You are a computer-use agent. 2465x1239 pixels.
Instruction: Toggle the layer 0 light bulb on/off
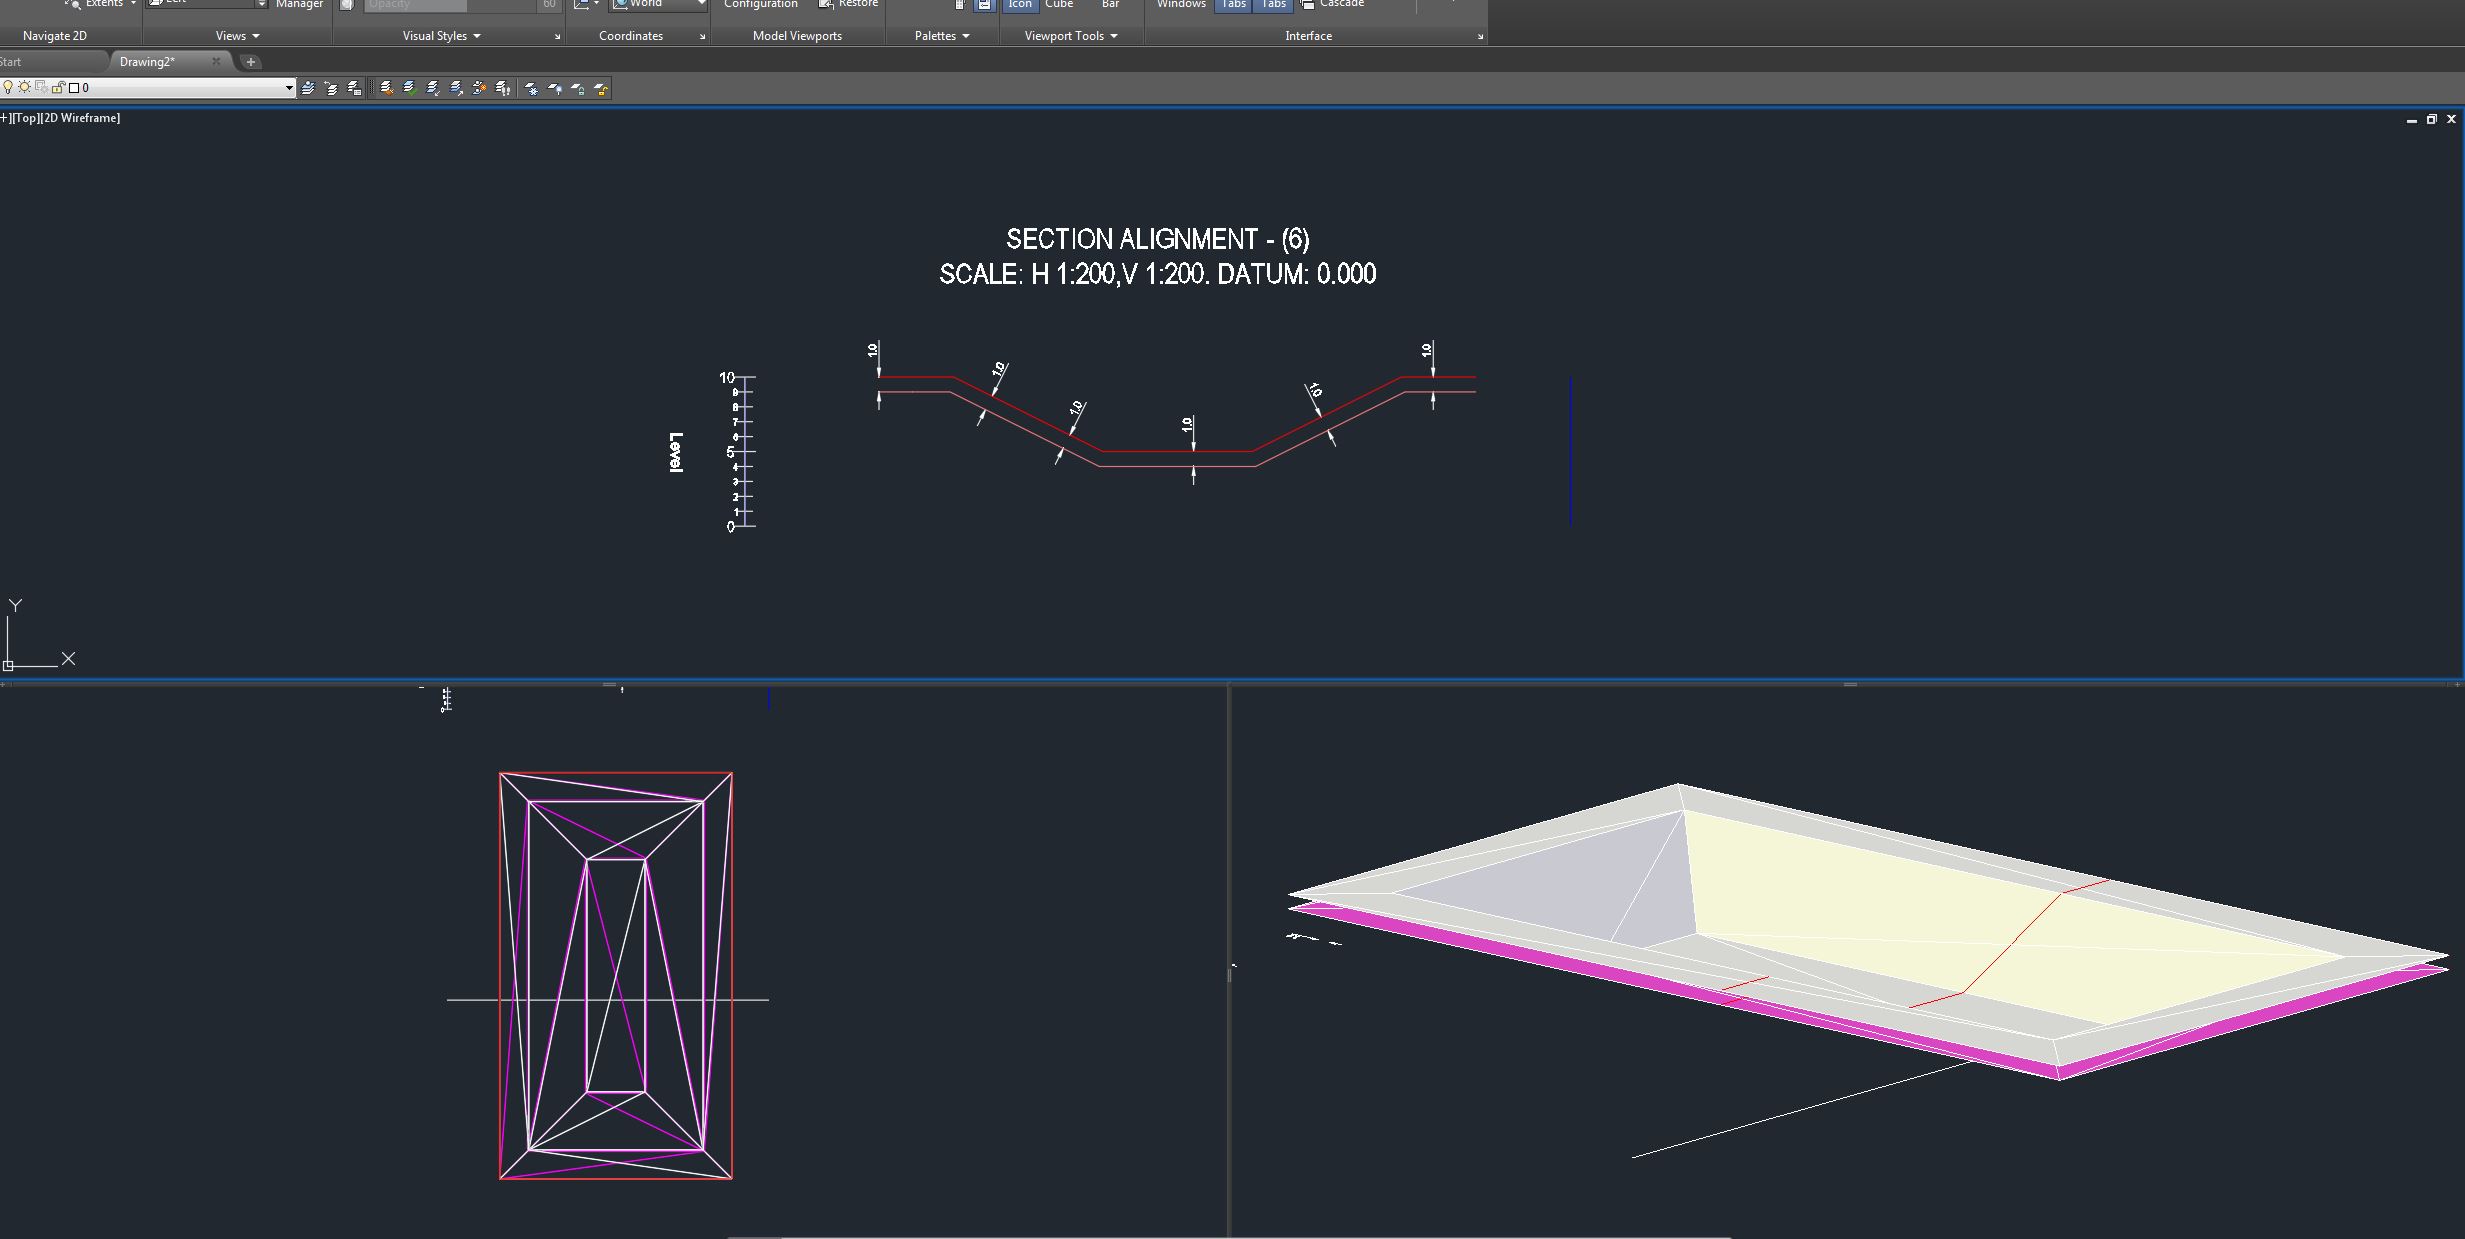[9, 87]
